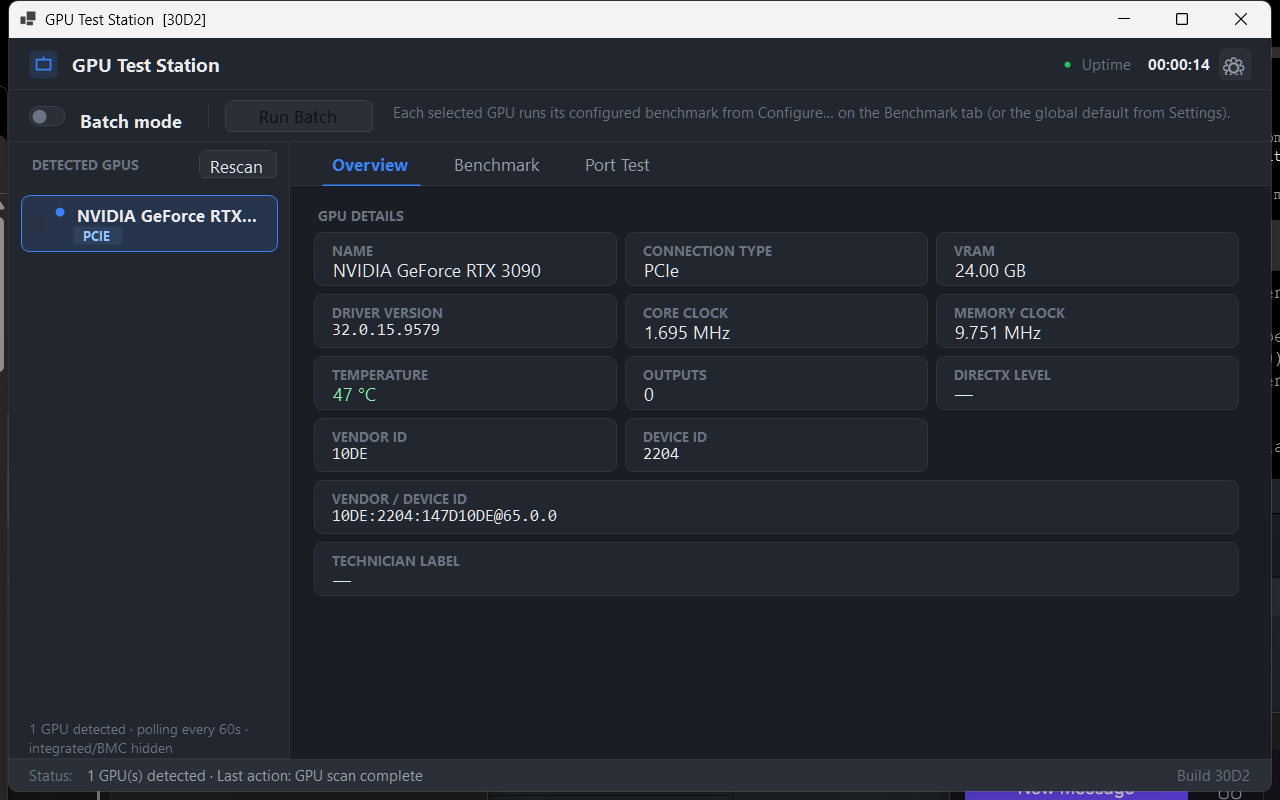Click the uptime value 00:00:14
Screen dimensions: 1280x800
pyautogui.click(x=1178, y=65)
